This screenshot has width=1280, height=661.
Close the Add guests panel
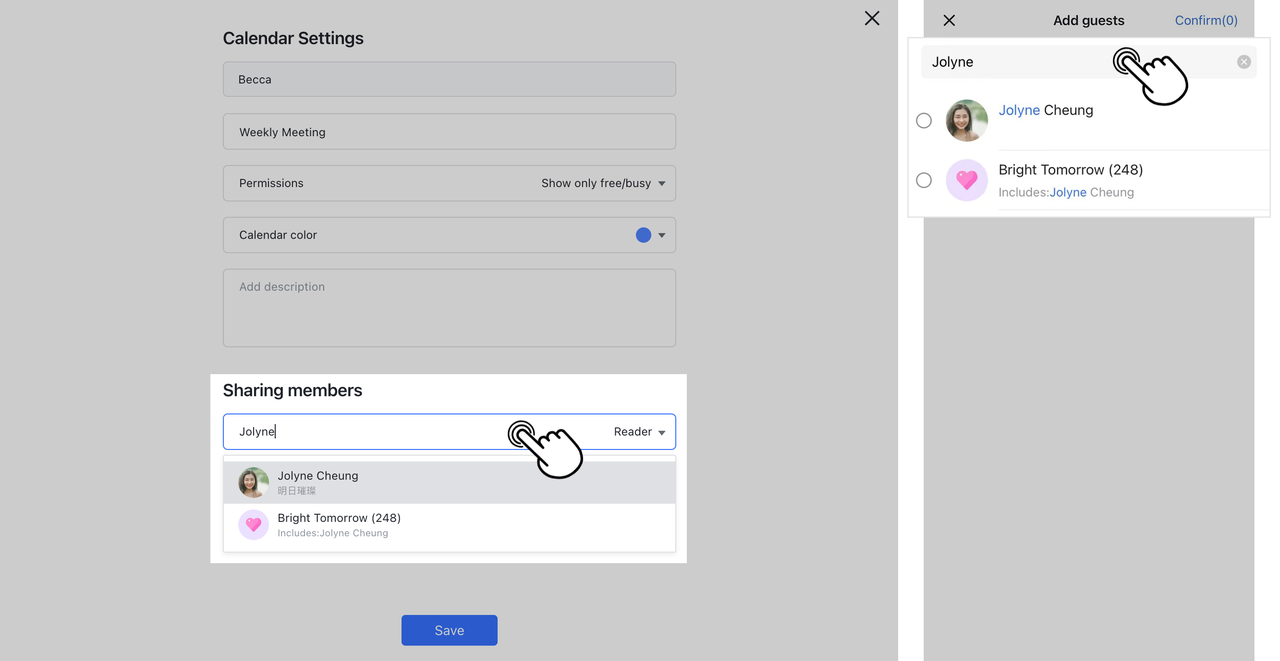click(949, 20)
